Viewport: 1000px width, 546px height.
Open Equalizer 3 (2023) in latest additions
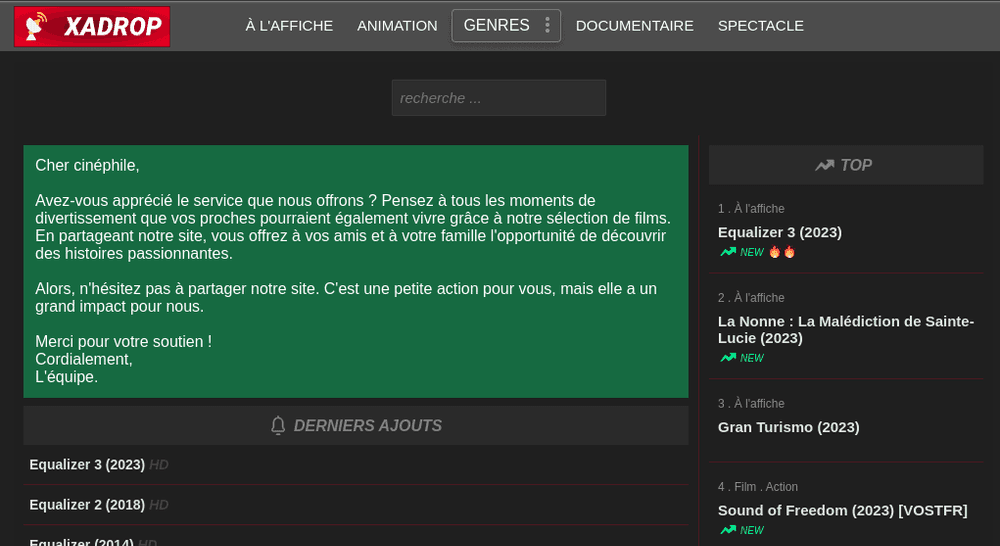[x=87, y=464]
